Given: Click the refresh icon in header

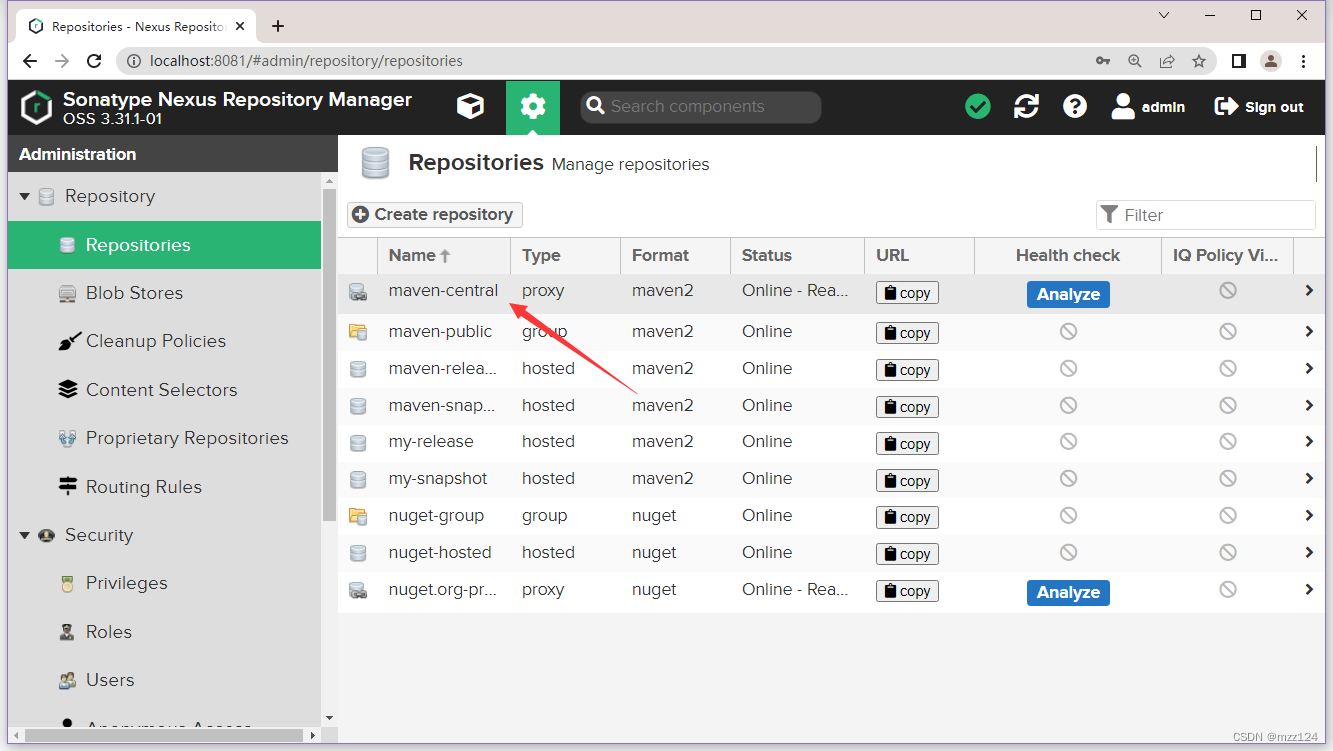Looking at the screenshot, I should tap(1027, 106).
